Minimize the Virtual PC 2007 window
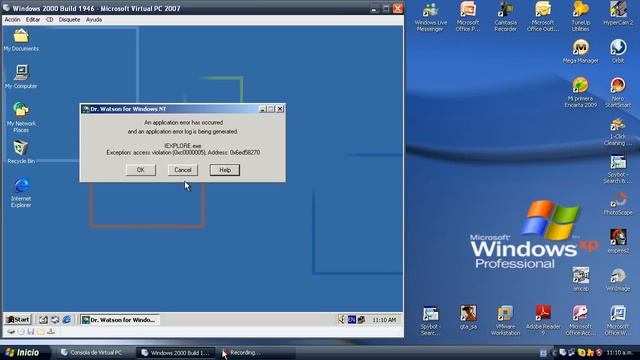The image size is (640, 360). point(374,8)
